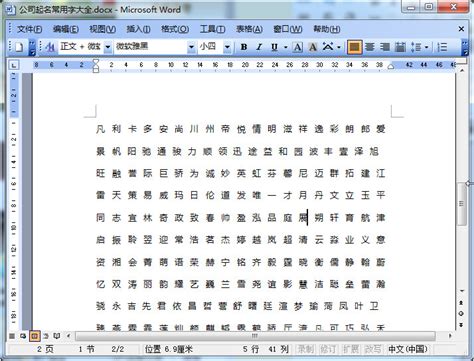Open the Styles and Formatting pane icon
474x361 pixels.
tap(50, 47)
